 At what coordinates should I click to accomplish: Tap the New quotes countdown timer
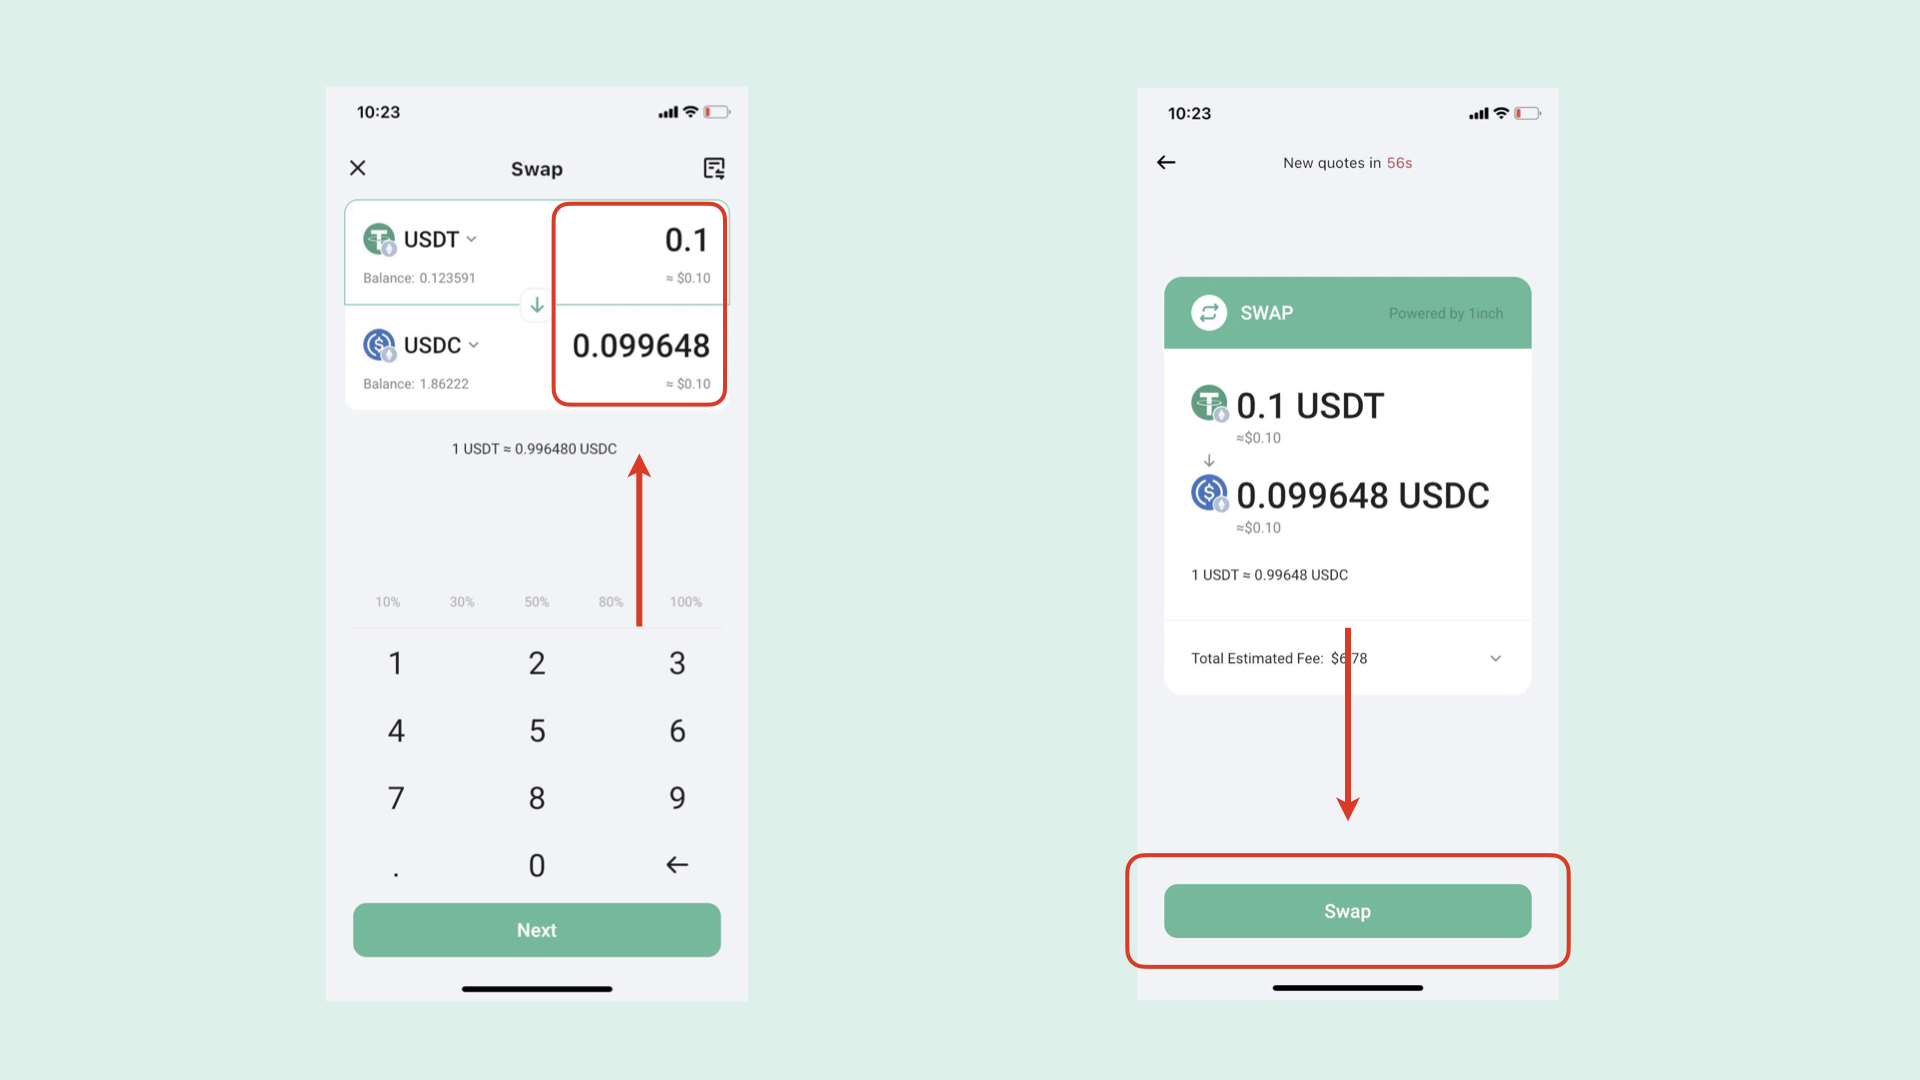(1346, 161)
